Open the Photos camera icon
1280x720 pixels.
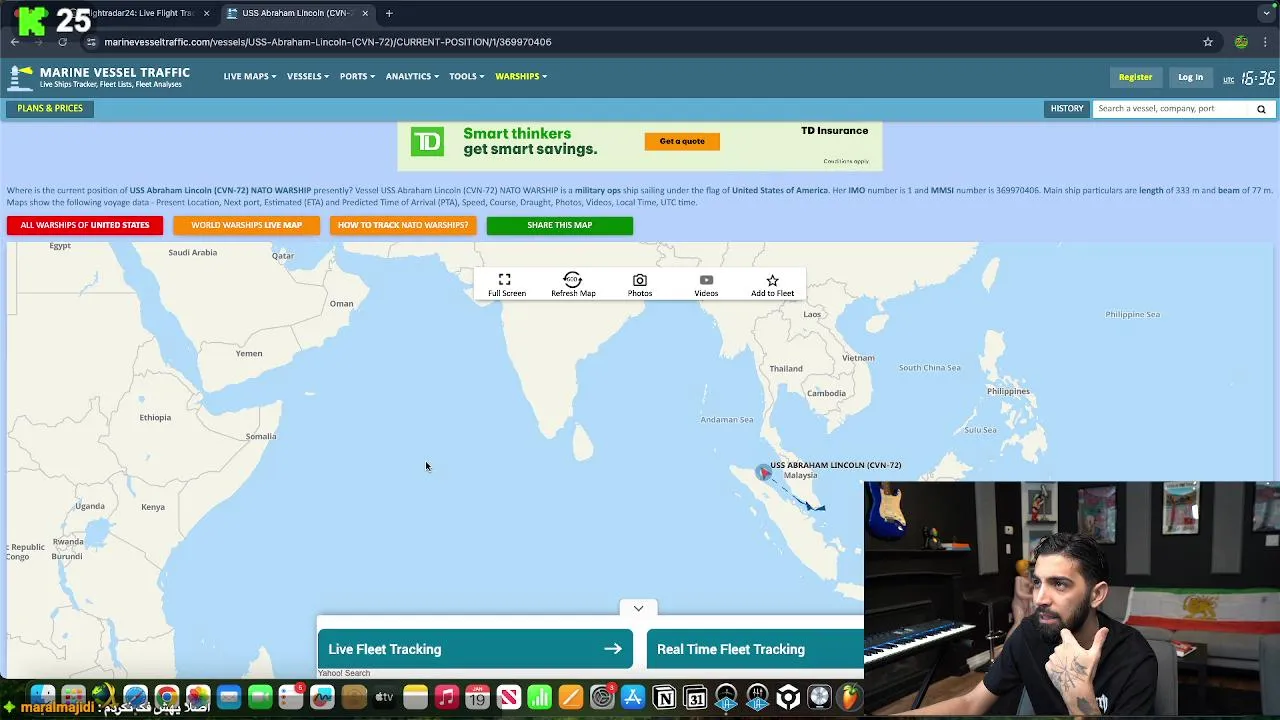tap(640, 280)
